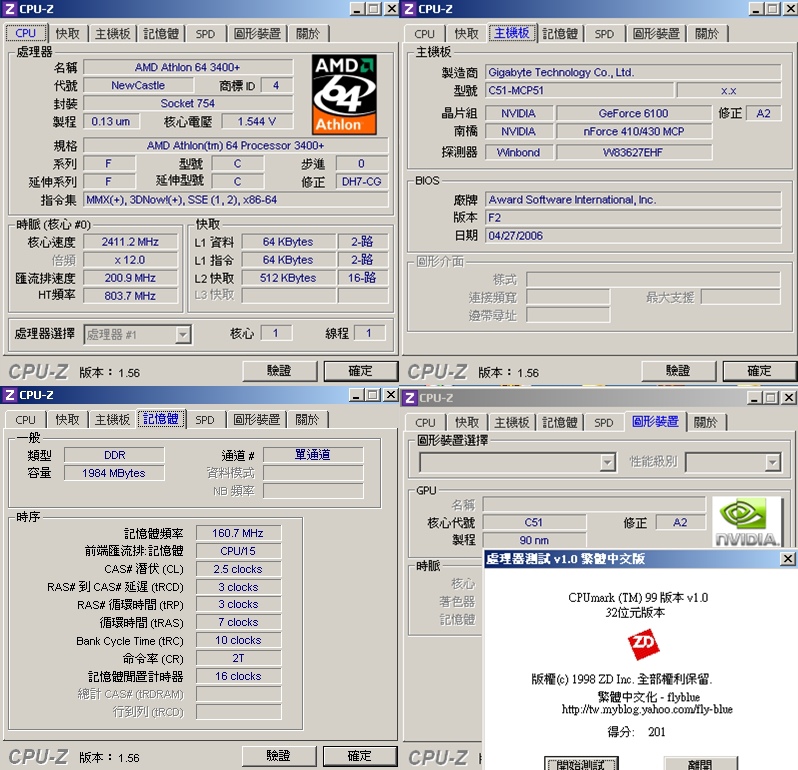The width and height of the screenshot is (798, 770).
Task: Click the 04/27/2006 BIOS date field
Action: [x=633, y=236]
